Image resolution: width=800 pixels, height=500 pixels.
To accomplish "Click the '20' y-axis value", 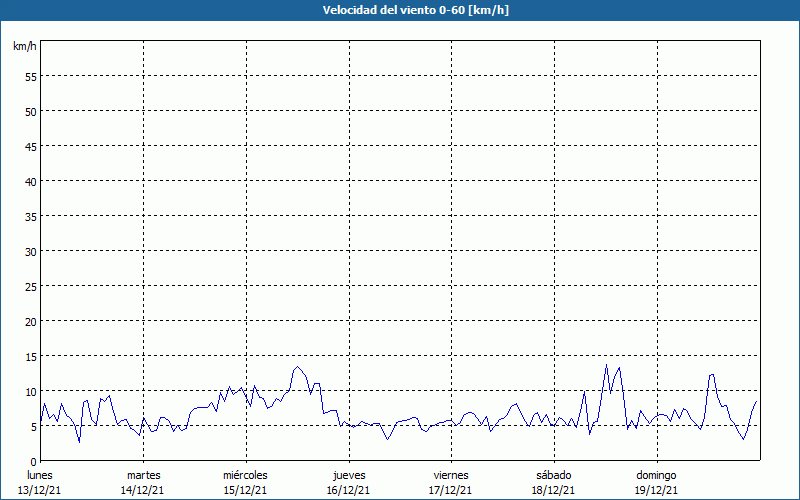I will (x=31, y=322).
